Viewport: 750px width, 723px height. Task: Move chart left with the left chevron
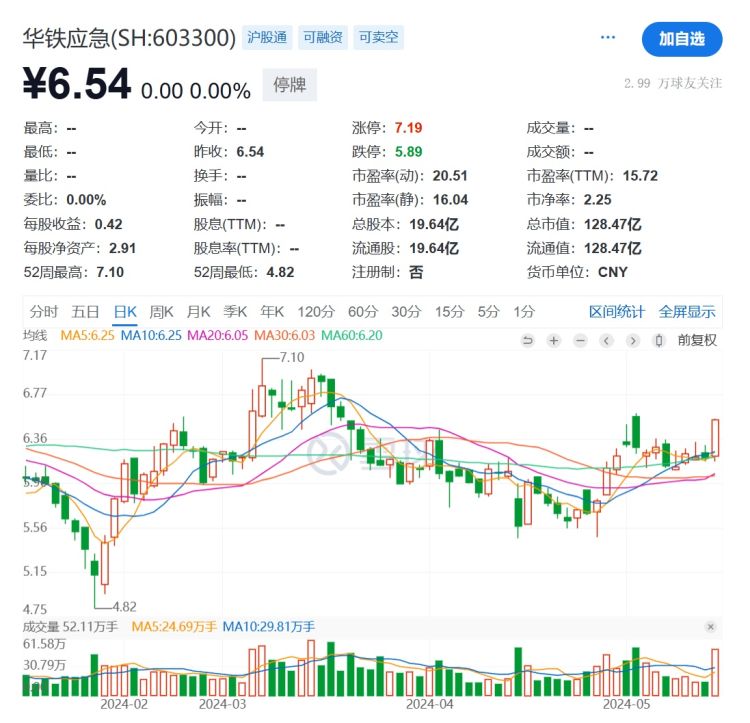pos(607,340)
